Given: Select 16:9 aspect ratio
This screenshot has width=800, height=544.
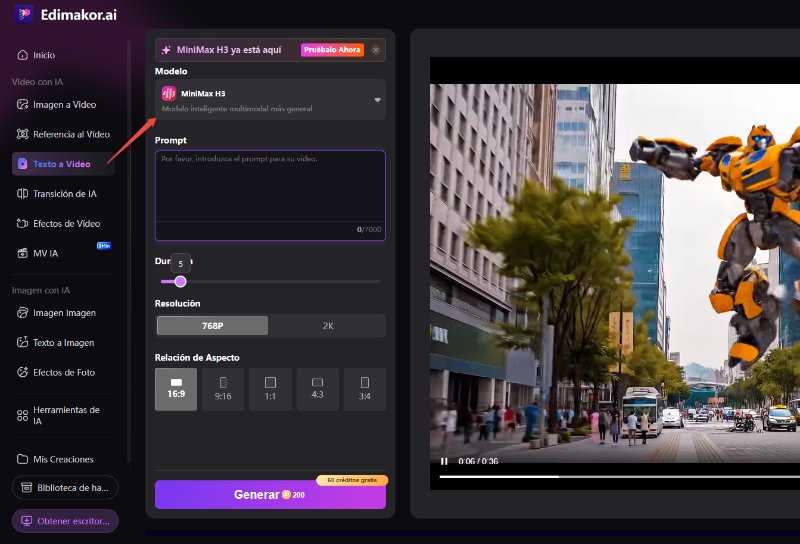Looking at the screenshot, I should [x=176, y=389].
